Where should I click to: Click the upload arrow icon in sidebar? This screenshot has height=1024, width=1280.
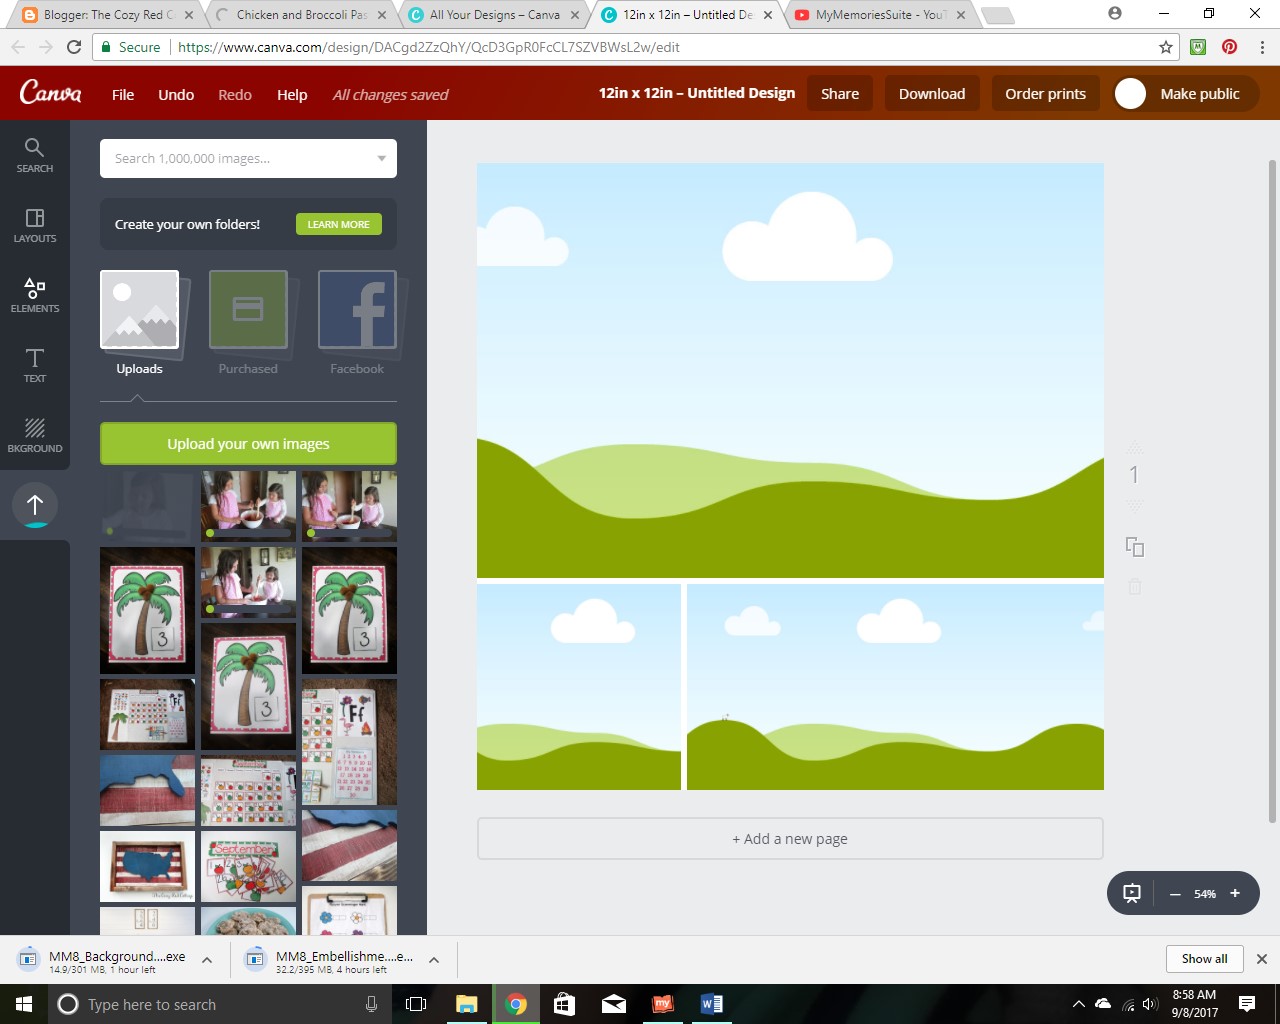coord(34,506)
